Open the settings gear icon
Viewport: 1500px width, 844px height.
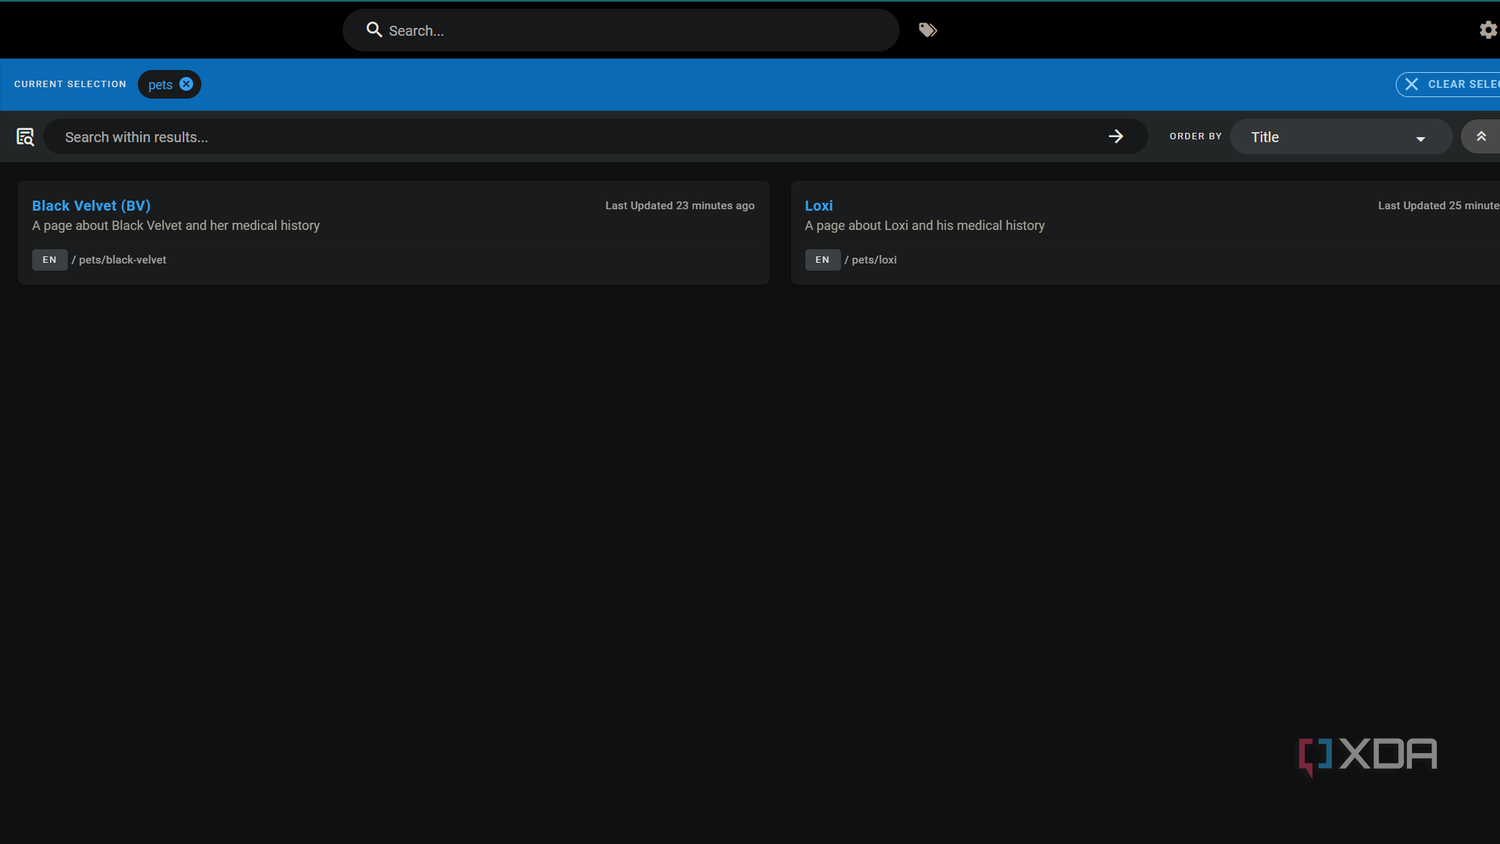[x=1488, y=30]
